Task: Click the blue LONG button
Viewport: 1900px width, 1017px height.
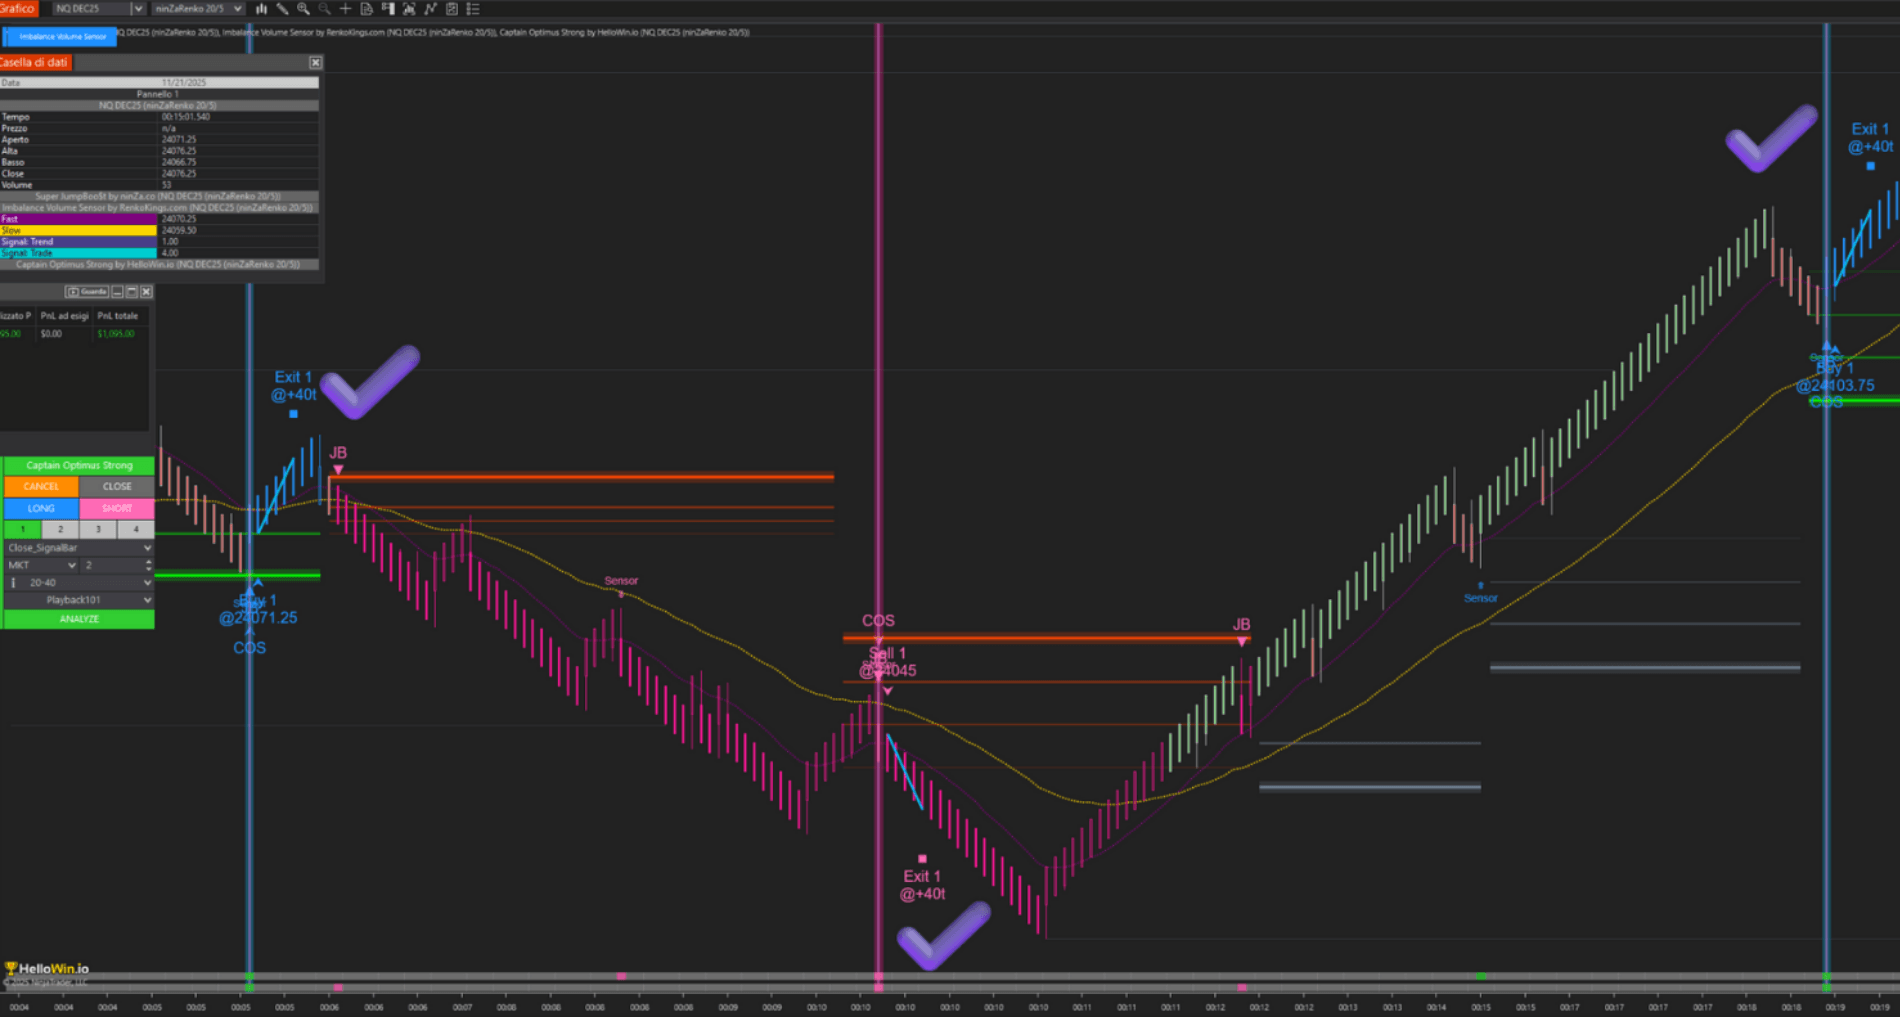Action: point(41,508)
